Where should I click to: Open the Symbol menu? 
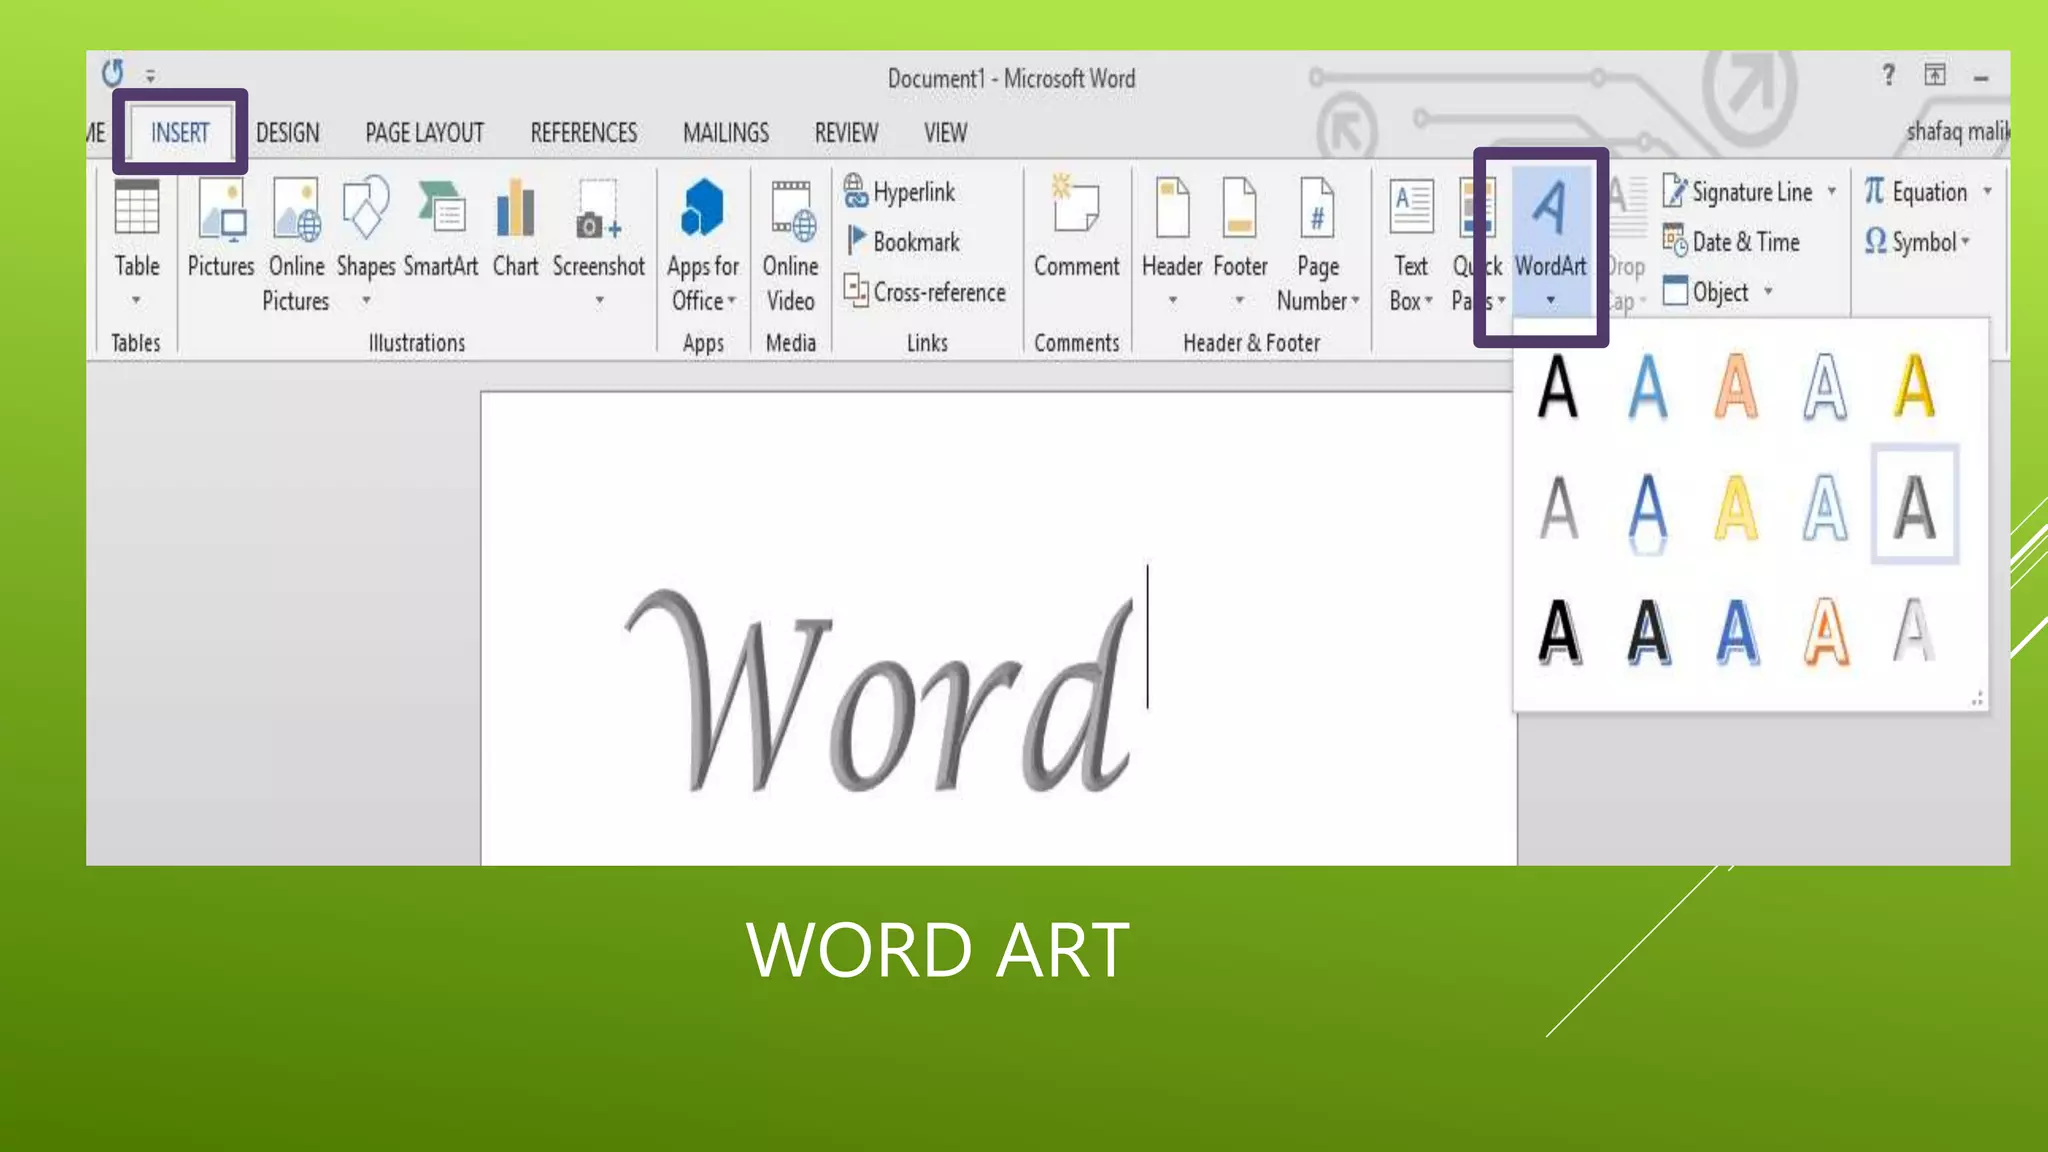(1916, 241)
